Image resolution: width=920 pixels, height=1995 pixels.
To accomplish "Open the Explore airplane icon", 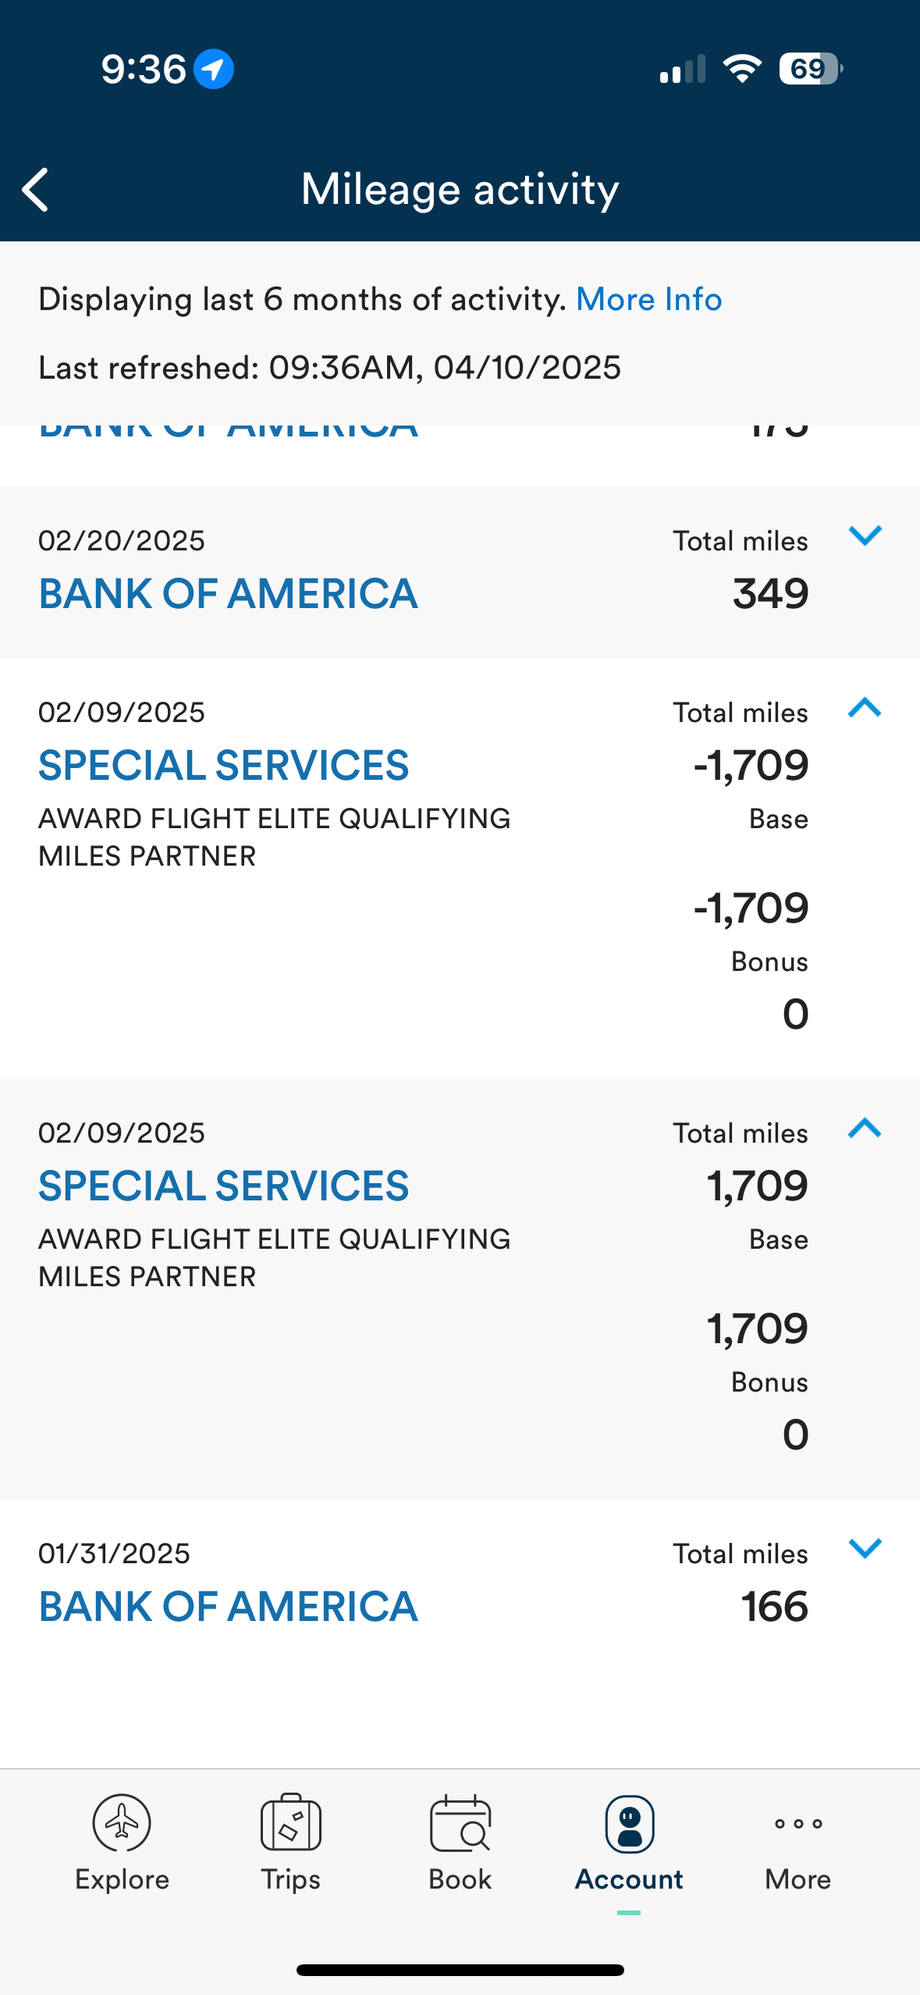I will (122, 1822).
